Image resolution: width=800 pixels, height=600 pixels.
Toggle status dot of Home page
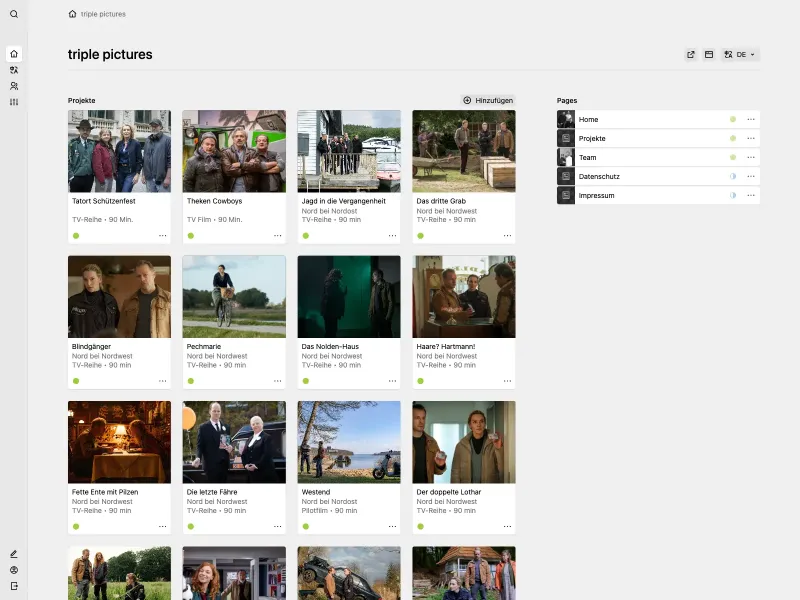click(x=733, y=120)
